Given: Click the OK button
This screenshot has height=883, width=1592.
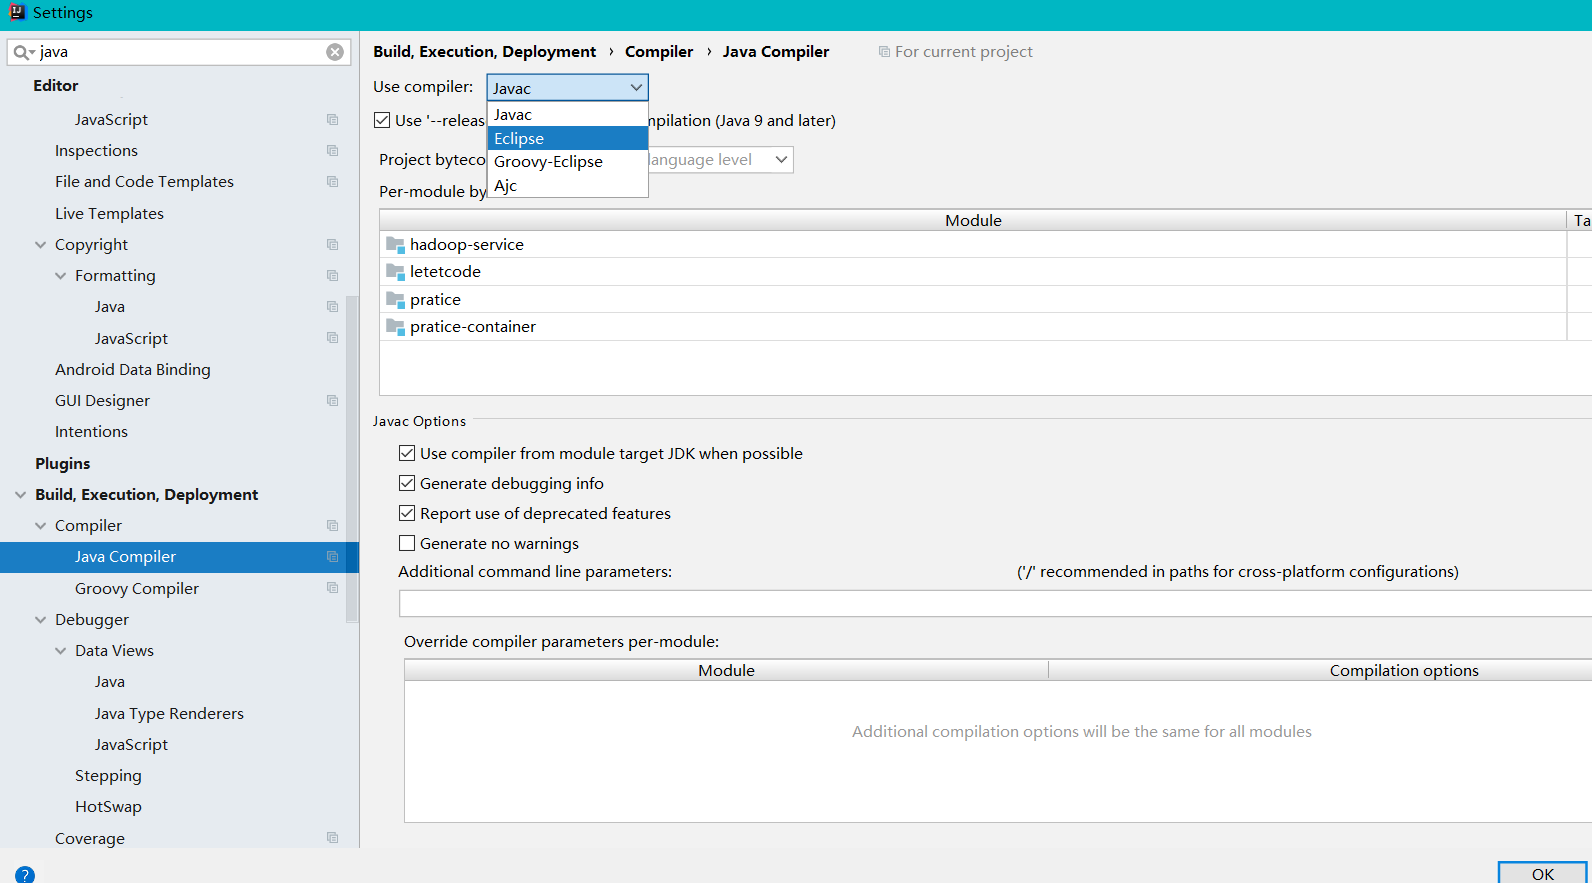Looking at the screenshot, I should [1542, 873].
